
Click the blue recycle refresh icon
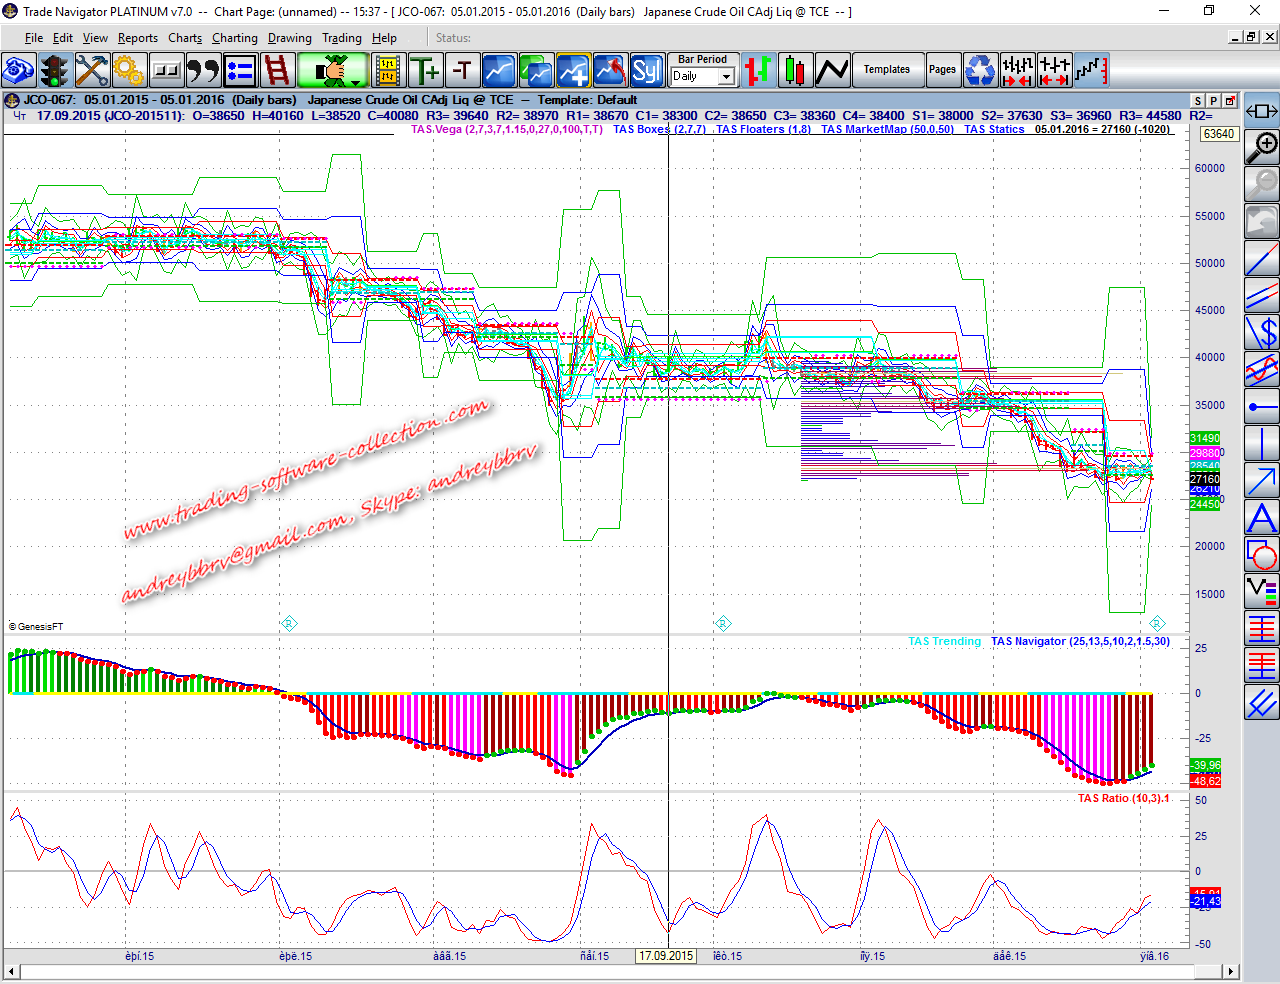[981, 71]
